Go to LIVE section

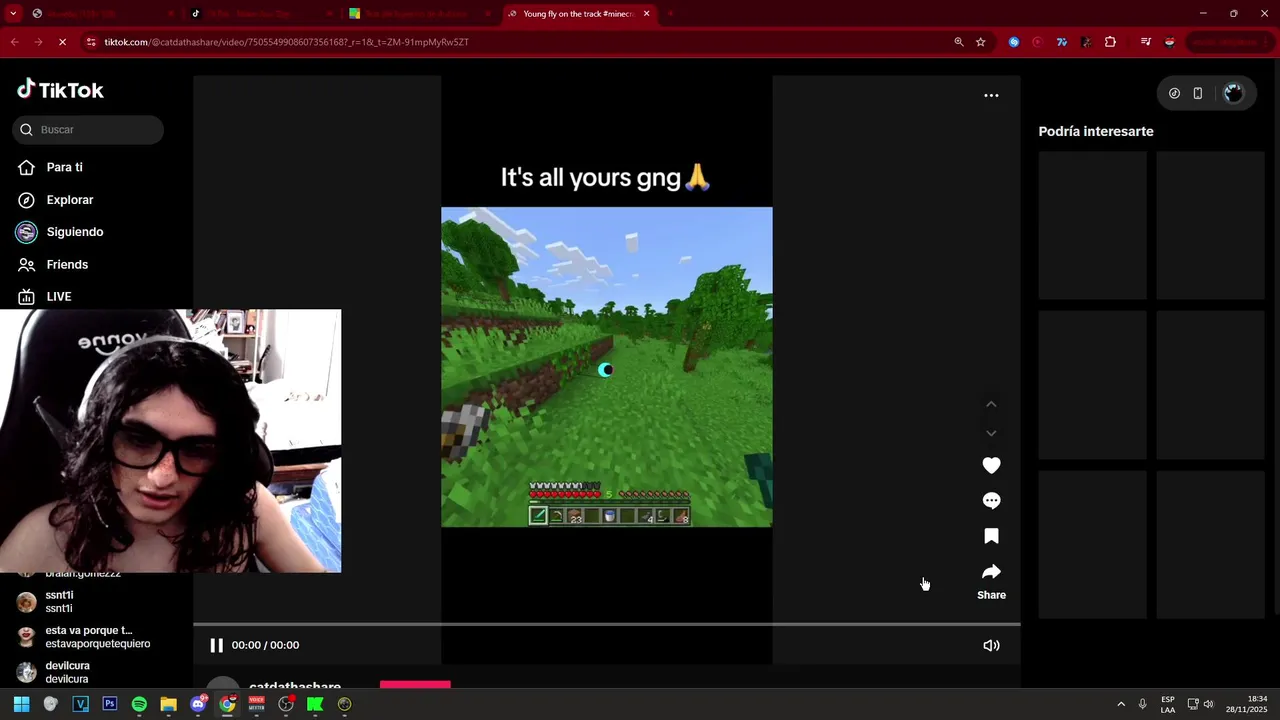click(x=58, y=297)
